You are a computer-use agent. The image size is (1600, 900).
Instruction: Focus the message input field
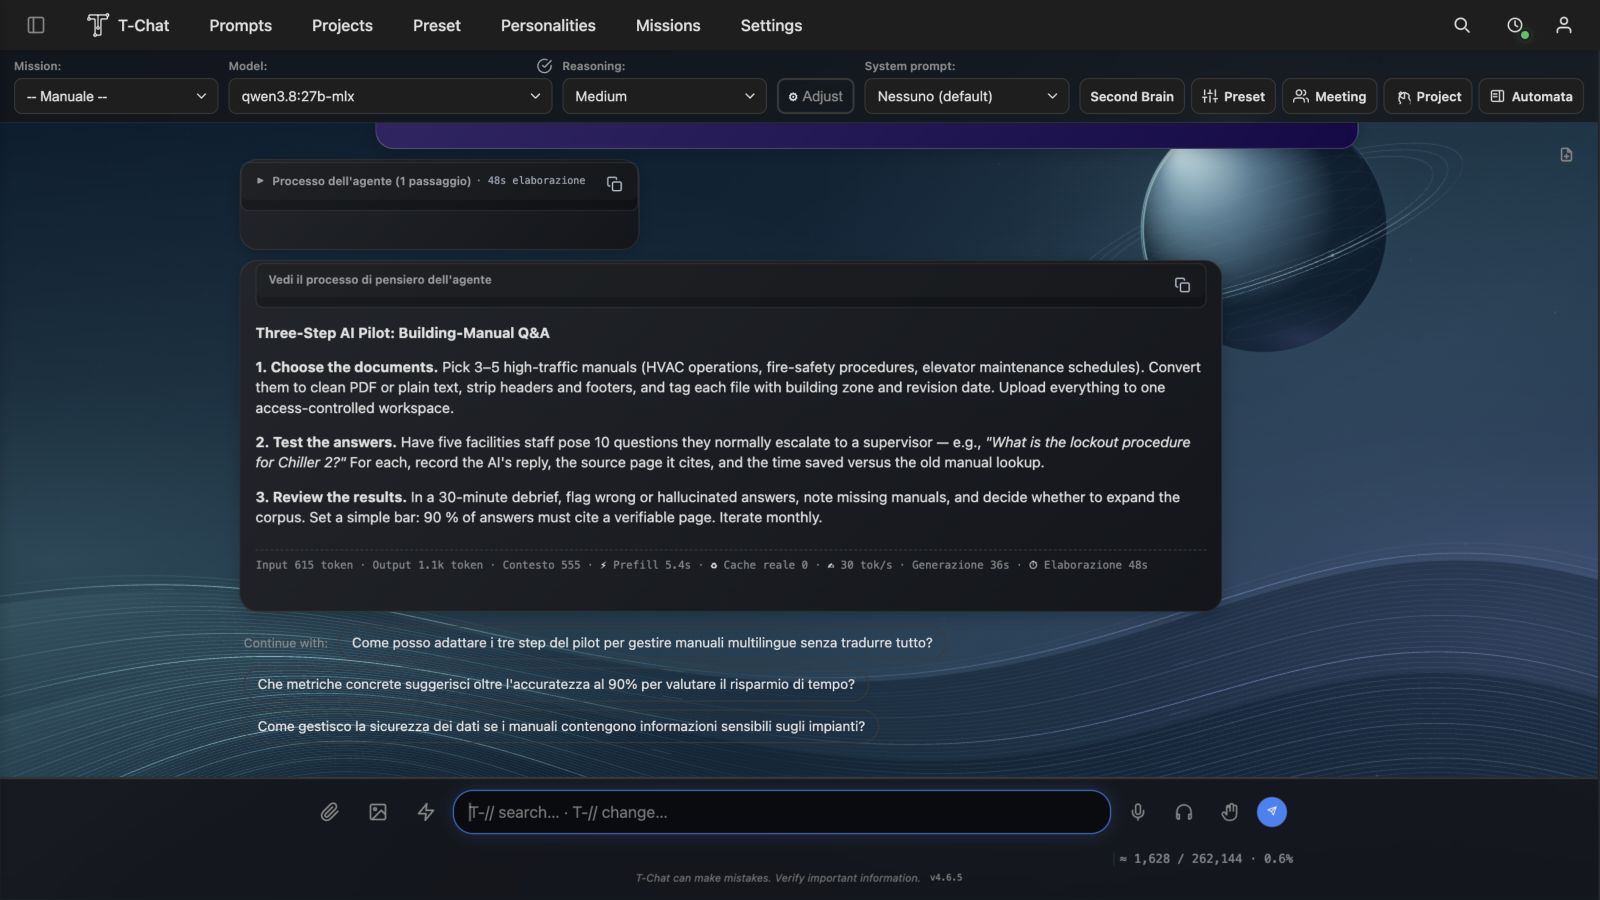pyautogui.click(x=781, y=812)
